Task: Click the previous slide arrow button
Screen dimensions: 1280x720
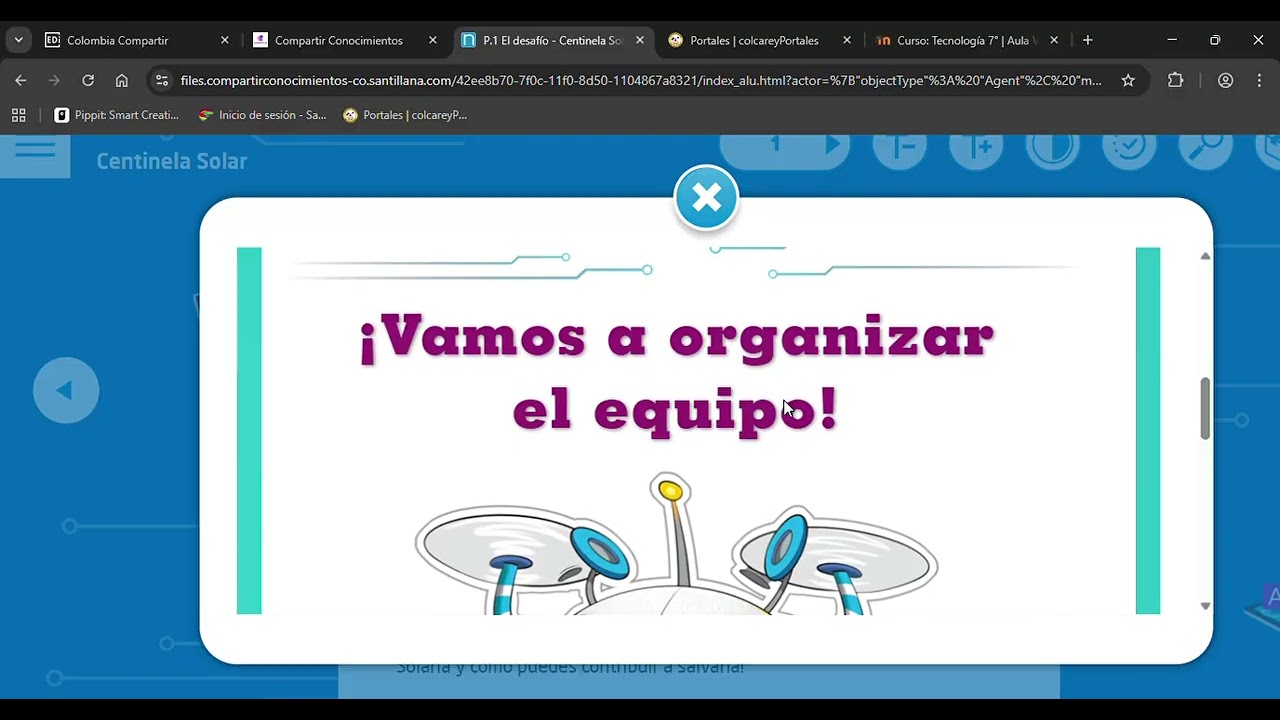Action: pyautogui.click(x=66, y=390)
